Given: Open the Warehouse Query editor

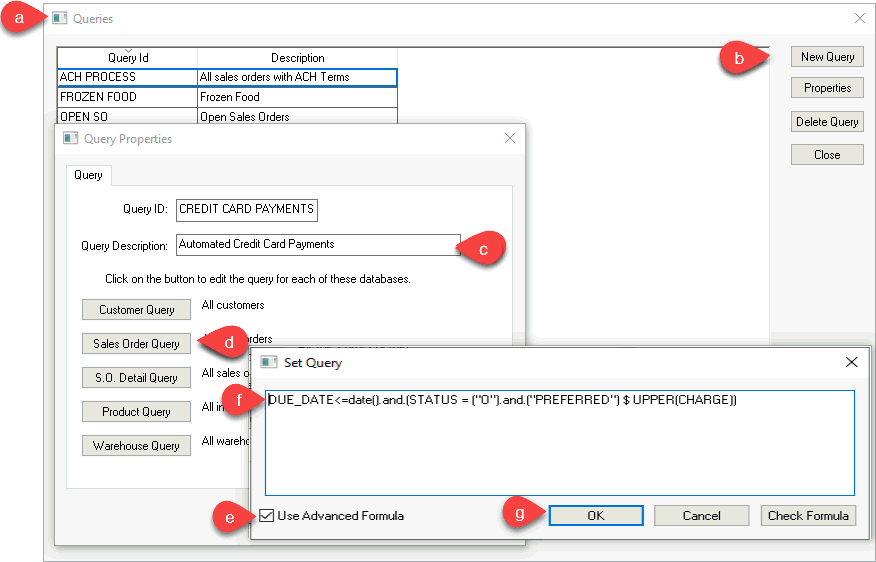Looking at the screenshot, I should point(136,446).
